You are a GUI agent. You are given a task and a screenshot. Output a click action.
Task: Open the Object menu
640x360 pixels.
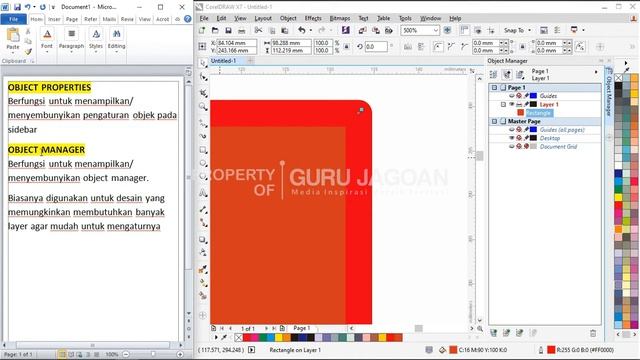288,18
